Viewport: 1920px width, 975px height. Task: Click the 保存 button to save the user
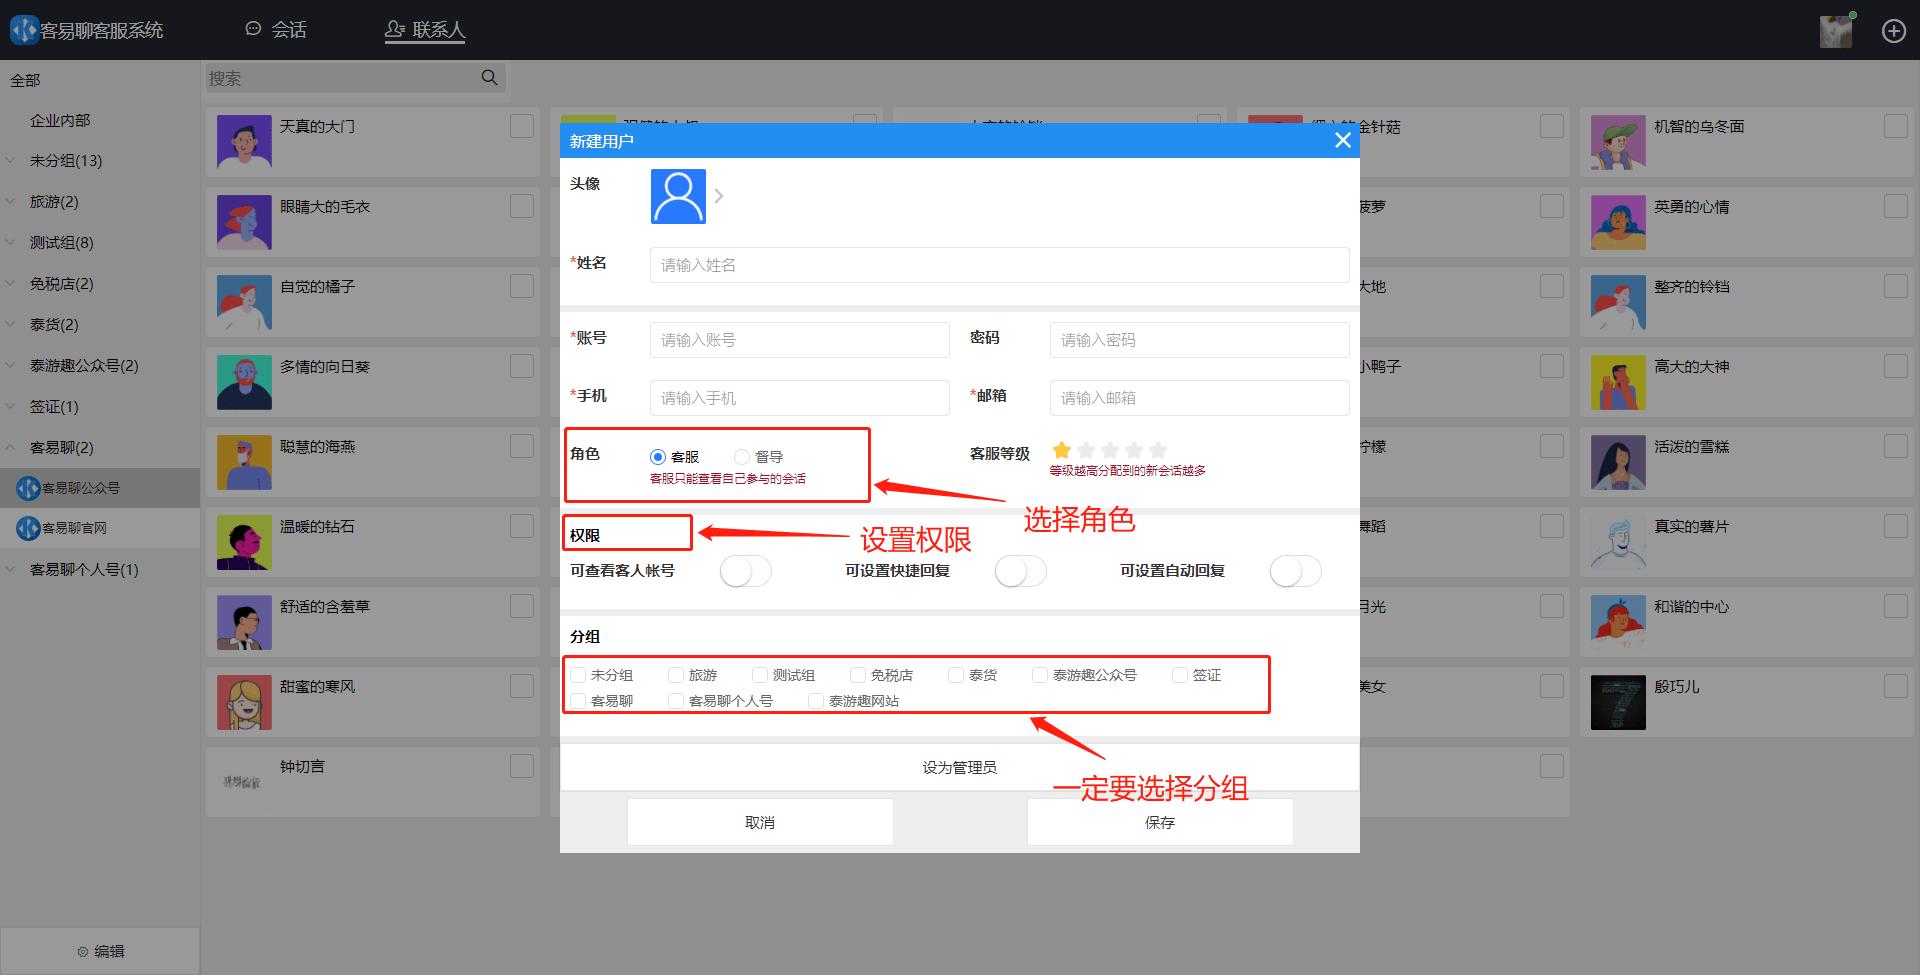click(1159, 822)
